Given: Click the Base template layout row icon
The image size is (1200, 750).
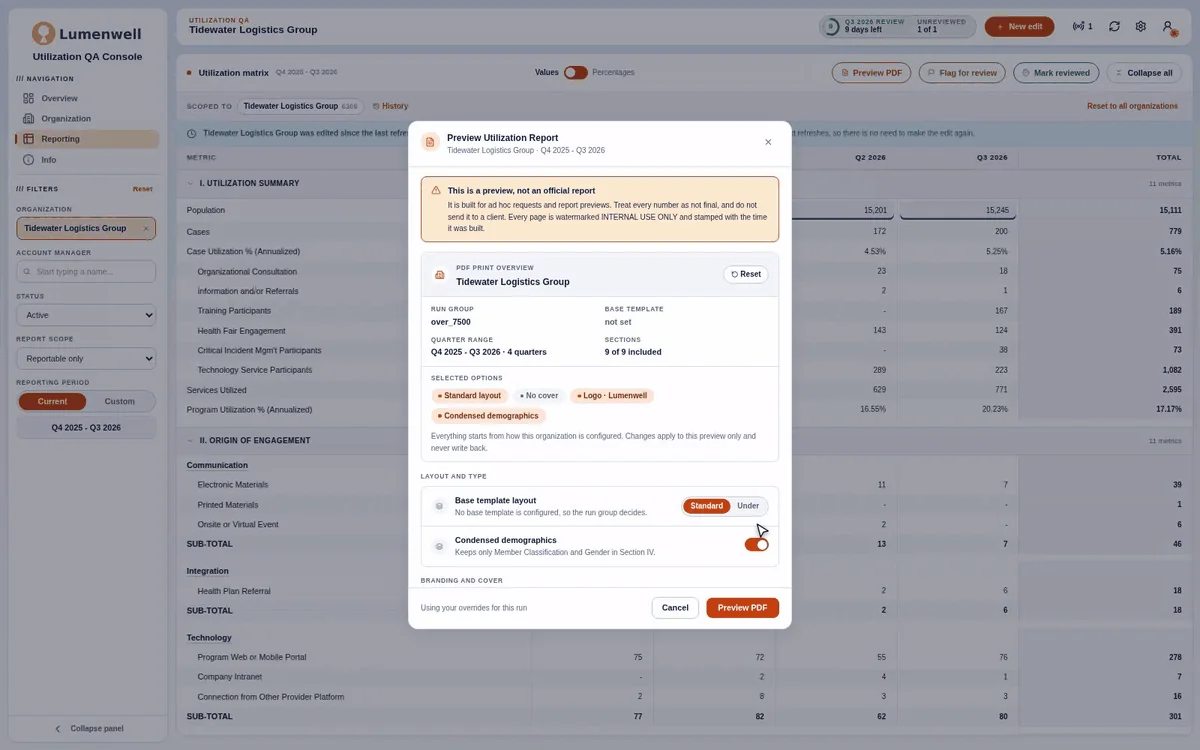Looking at the screenshot, I should (x=439, y=507).
